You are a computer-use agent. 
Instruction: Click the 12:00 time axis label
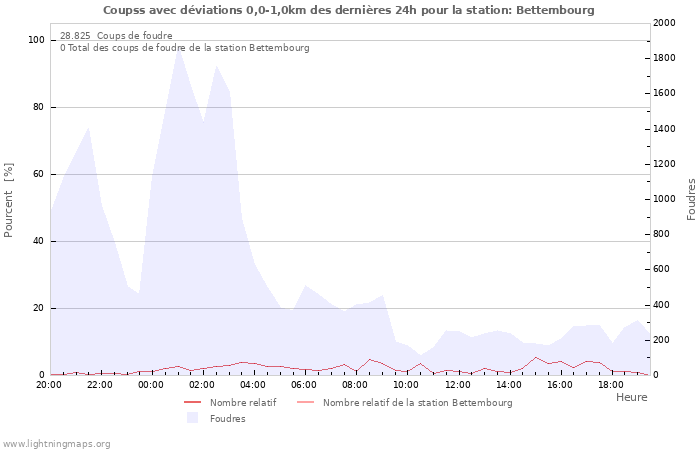[458, 385]
